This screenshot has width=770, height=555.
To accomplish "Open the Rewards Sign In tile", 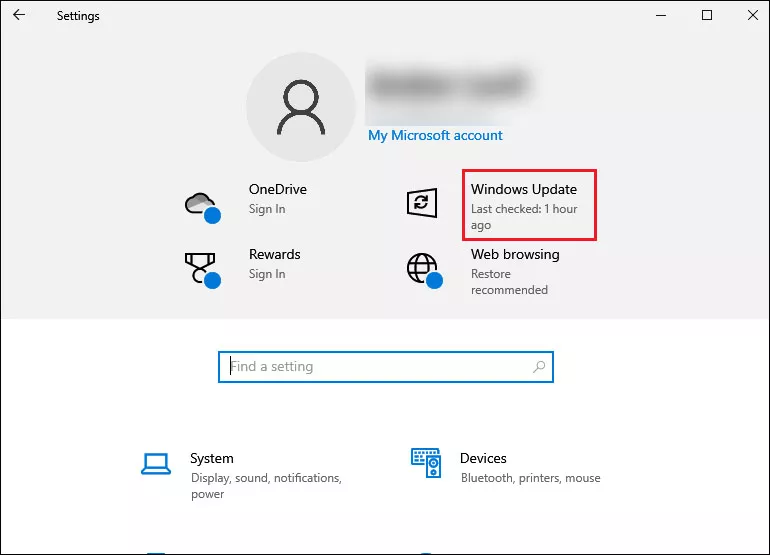I will point(275,264).
